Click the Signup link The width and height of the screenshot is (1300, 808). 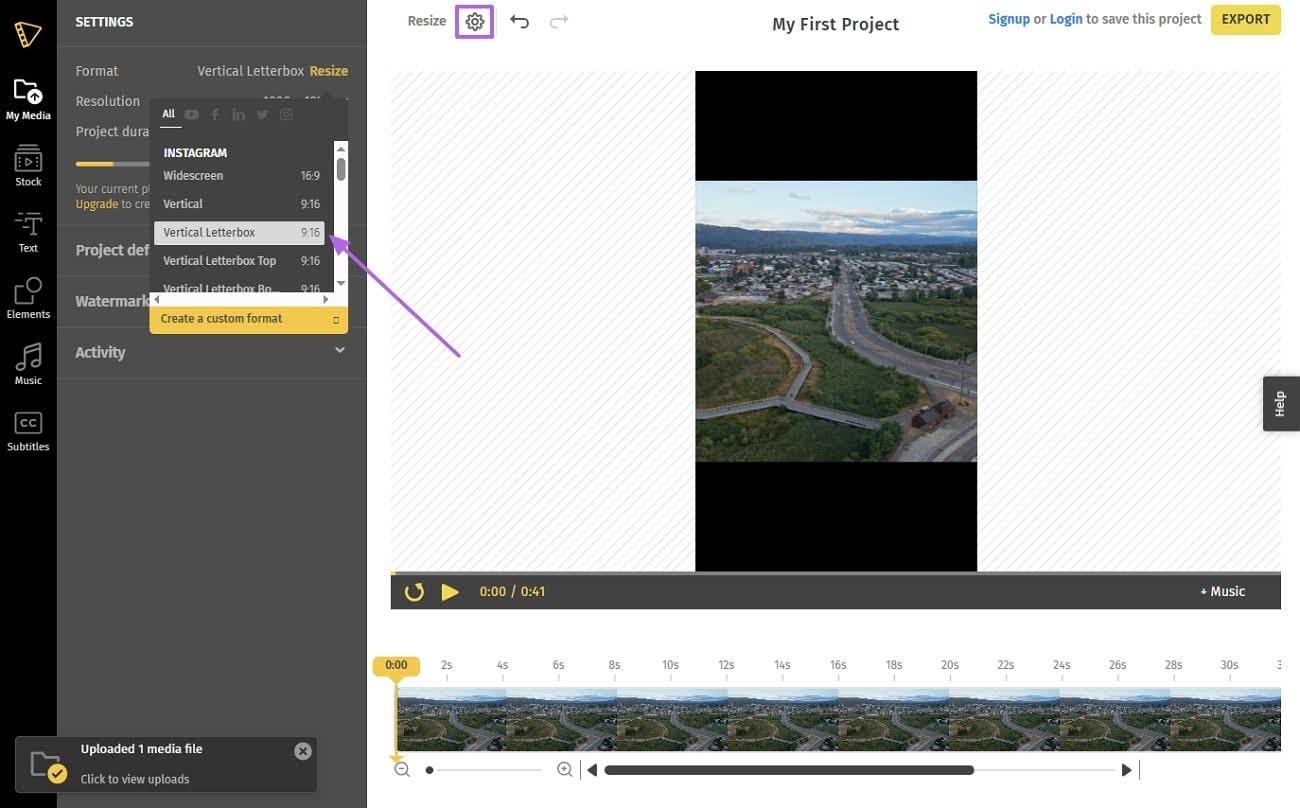(1009, 19)
